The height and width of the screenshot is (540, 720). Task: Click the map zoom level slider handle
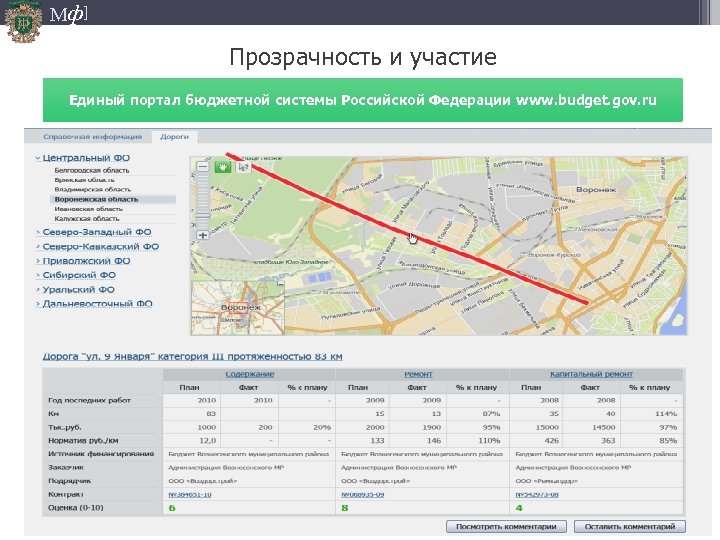pos(202,215)
